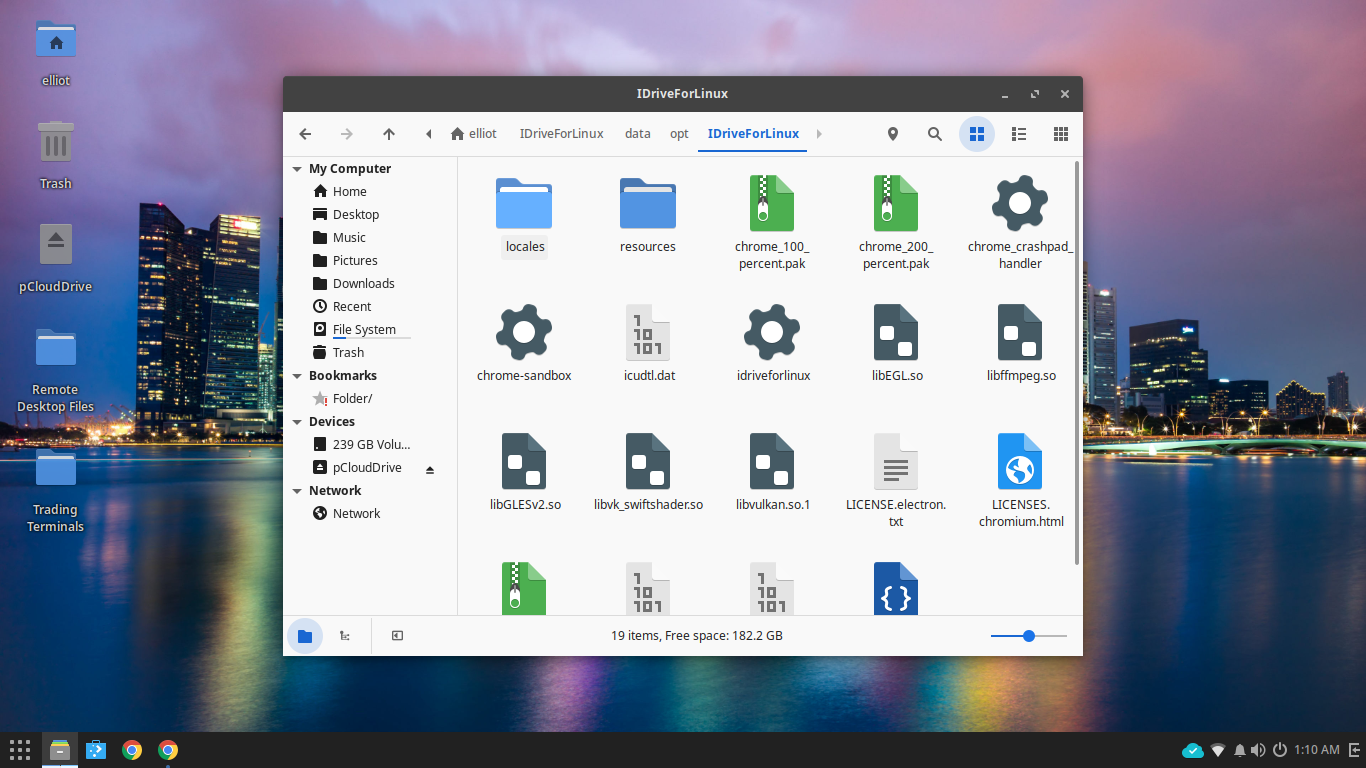
Task: Hide the sidebar using bottom bar icon
Action: (397, 636)
